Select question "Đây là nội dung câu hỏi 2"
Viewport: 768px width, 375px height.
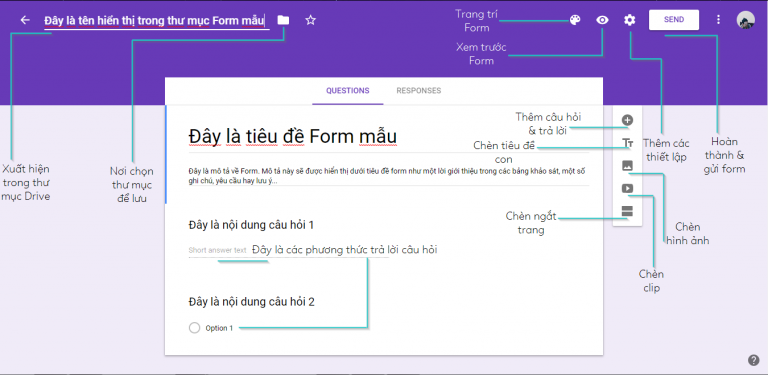pos(251,302)
